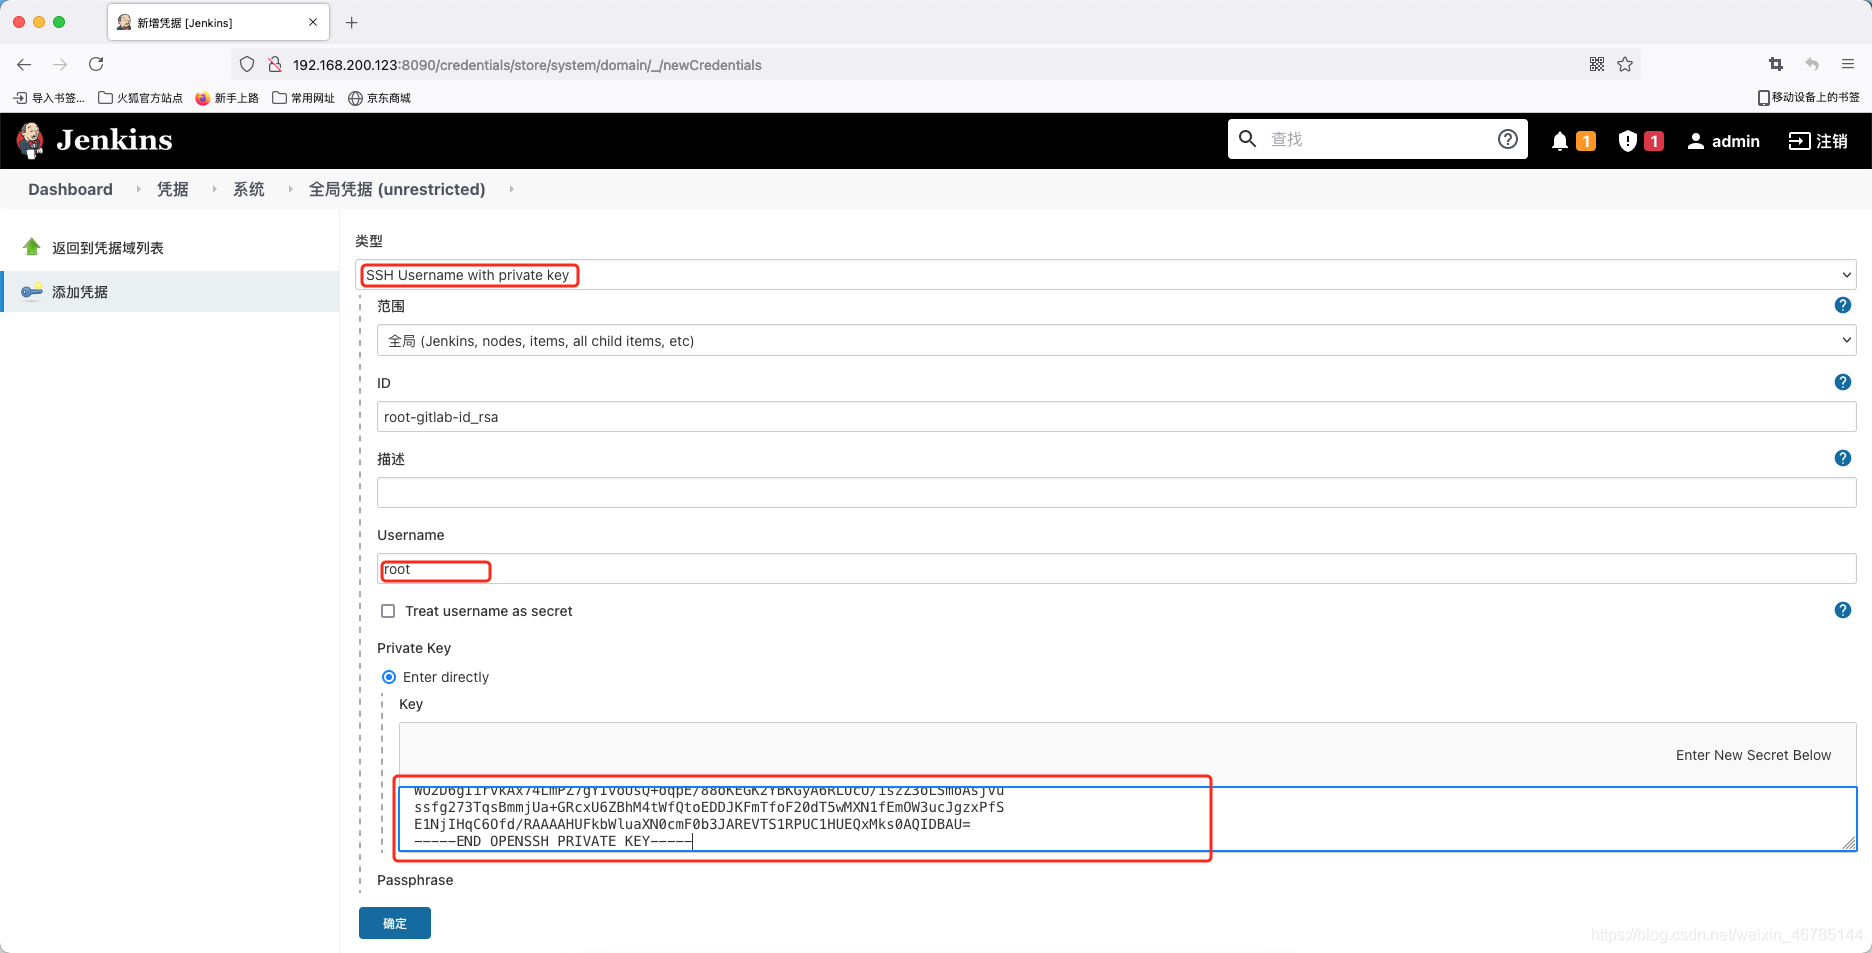Click into the Username input field
The image size is (1872, 953).
coord(1116,569)
